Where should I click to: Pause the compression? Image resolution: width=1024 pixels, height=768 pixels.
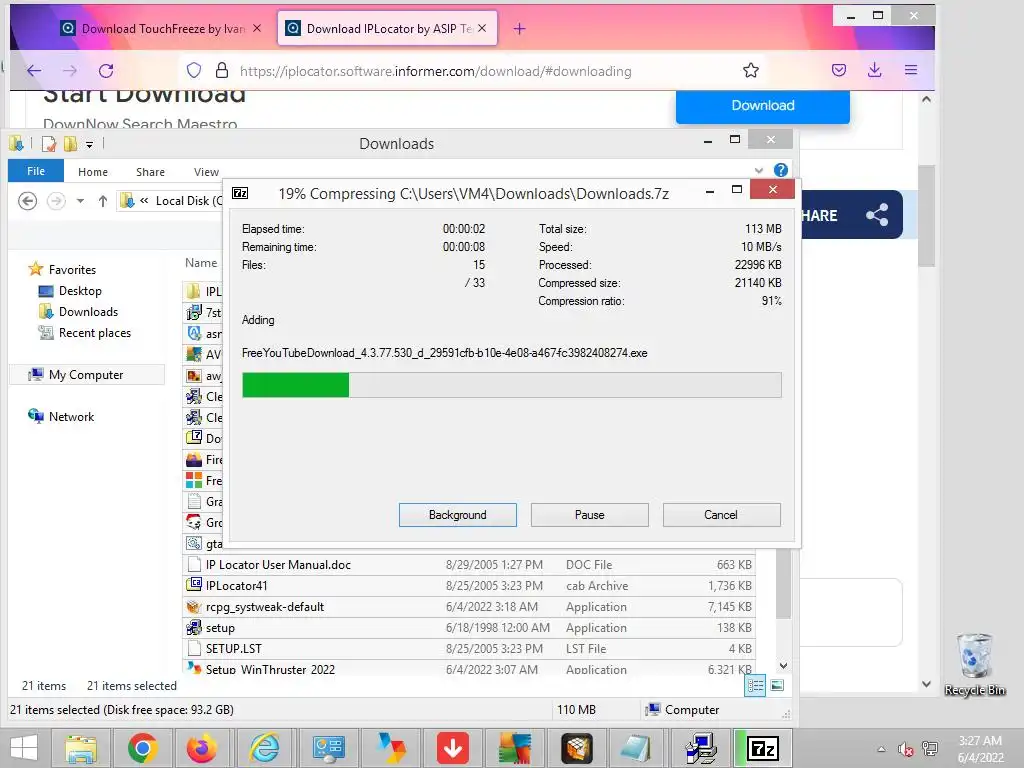coord(589,515)
